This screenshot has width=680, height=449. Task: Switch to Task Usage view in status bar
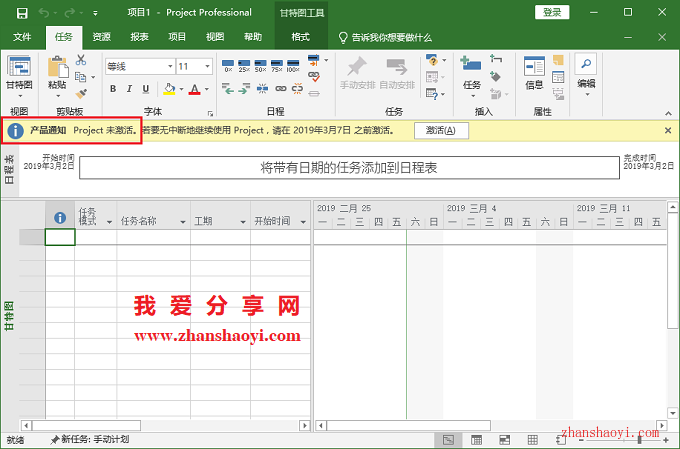(476, 440)
